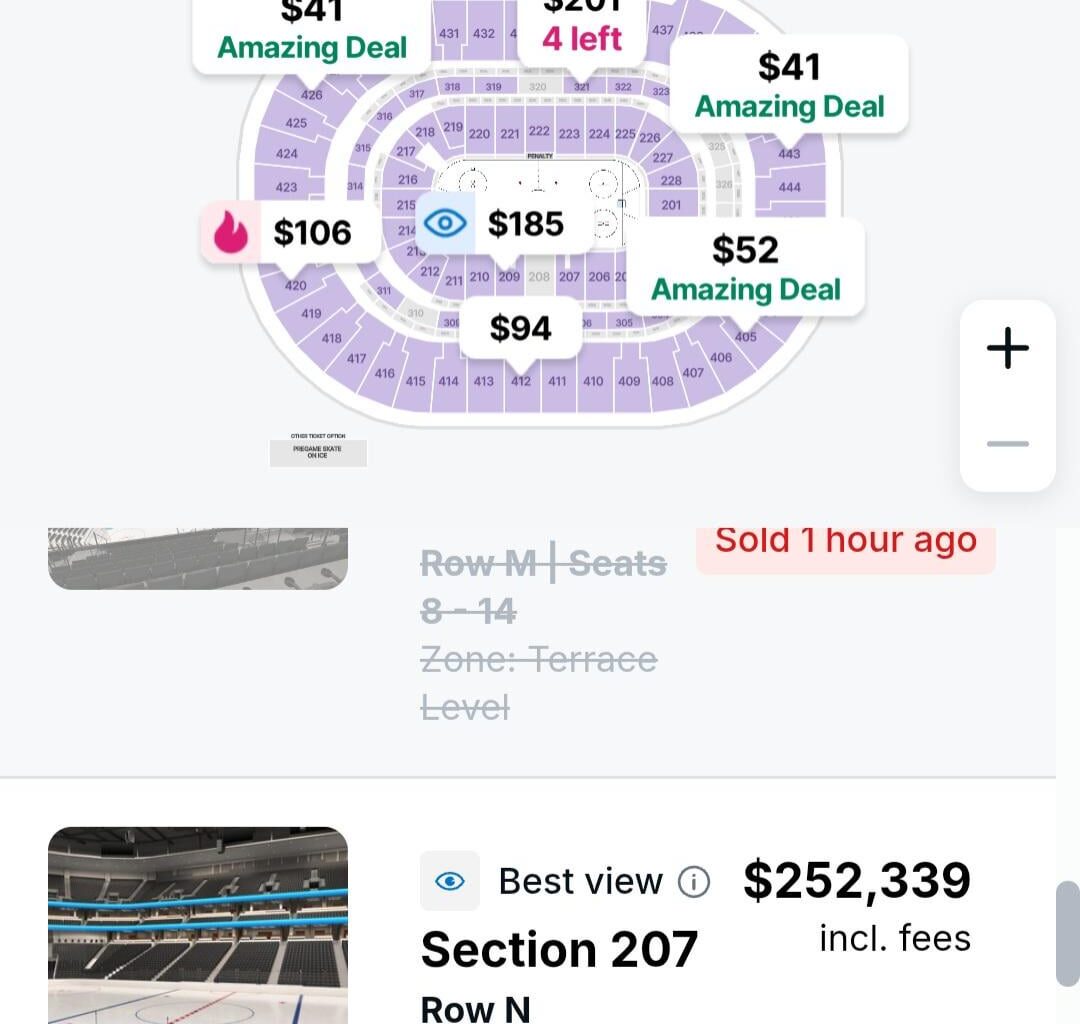Viewport: 1080px width, 1024px height.
Task: Open the $201 listing with 4 left
Action: 583,25
